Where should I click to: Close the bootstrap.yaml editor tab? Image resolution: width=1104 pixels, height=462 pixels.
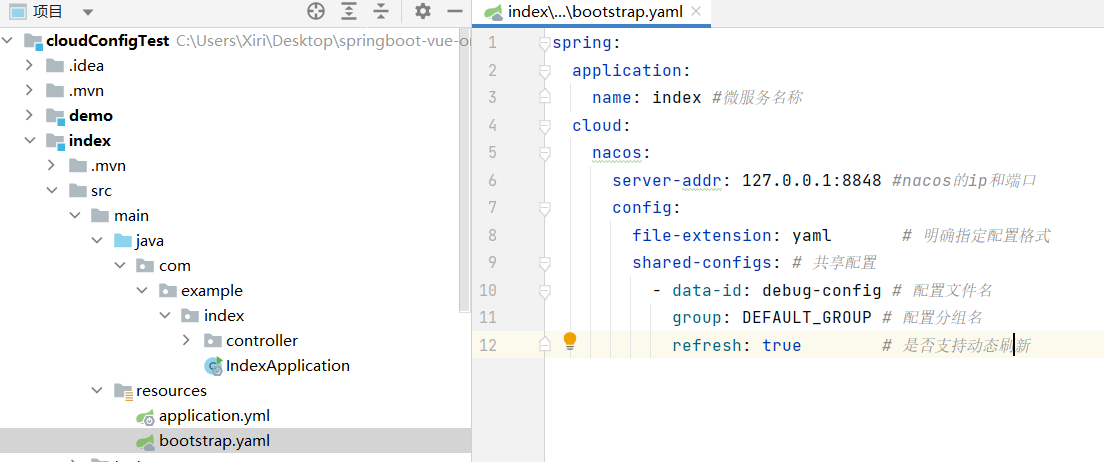point(696,11)
